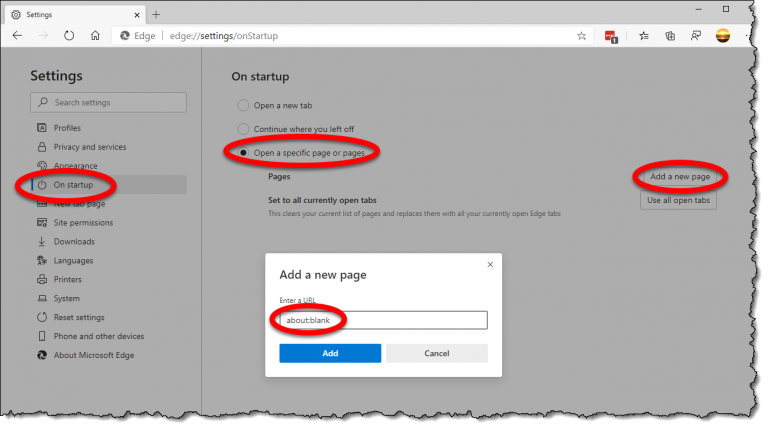Select Open a specific page or pages
The height and width of the screenshot is (429, 768).
pyautogui.click(x=243, y=153)
